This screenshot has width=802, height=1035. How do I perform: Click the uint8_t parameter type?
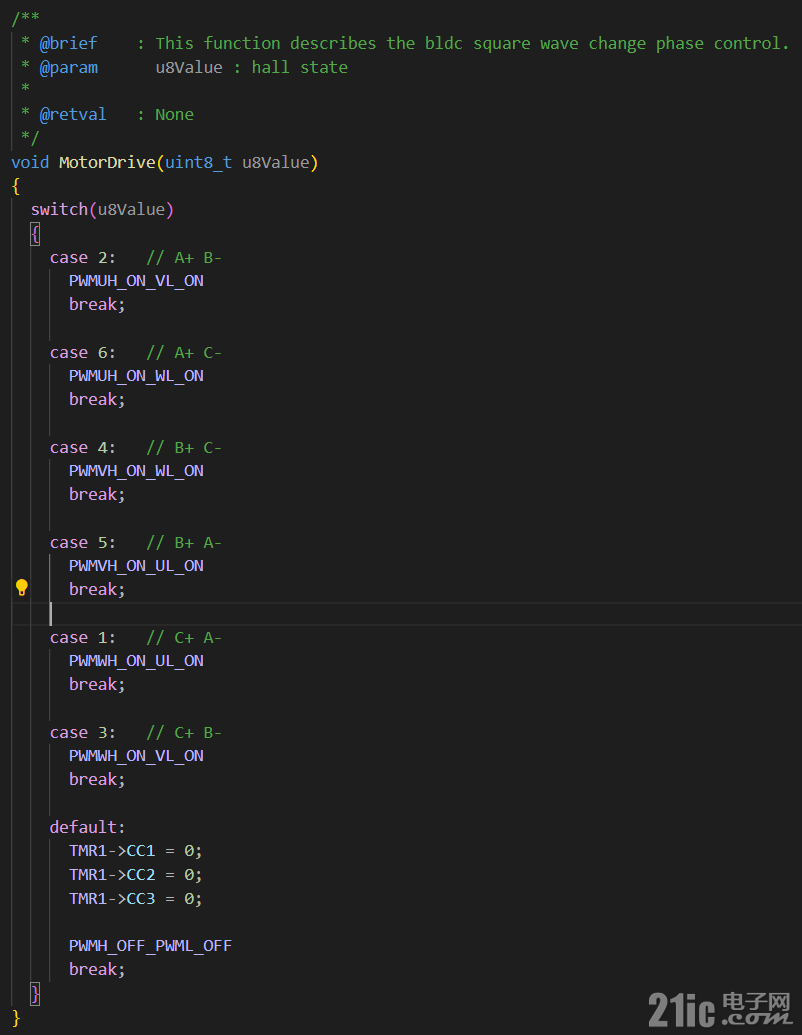point(198,162)
